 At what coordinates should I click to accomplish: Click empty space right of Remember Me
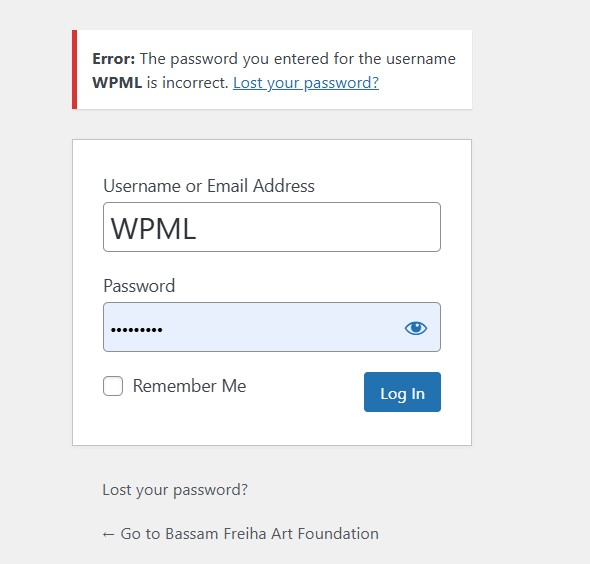point(305,386)
